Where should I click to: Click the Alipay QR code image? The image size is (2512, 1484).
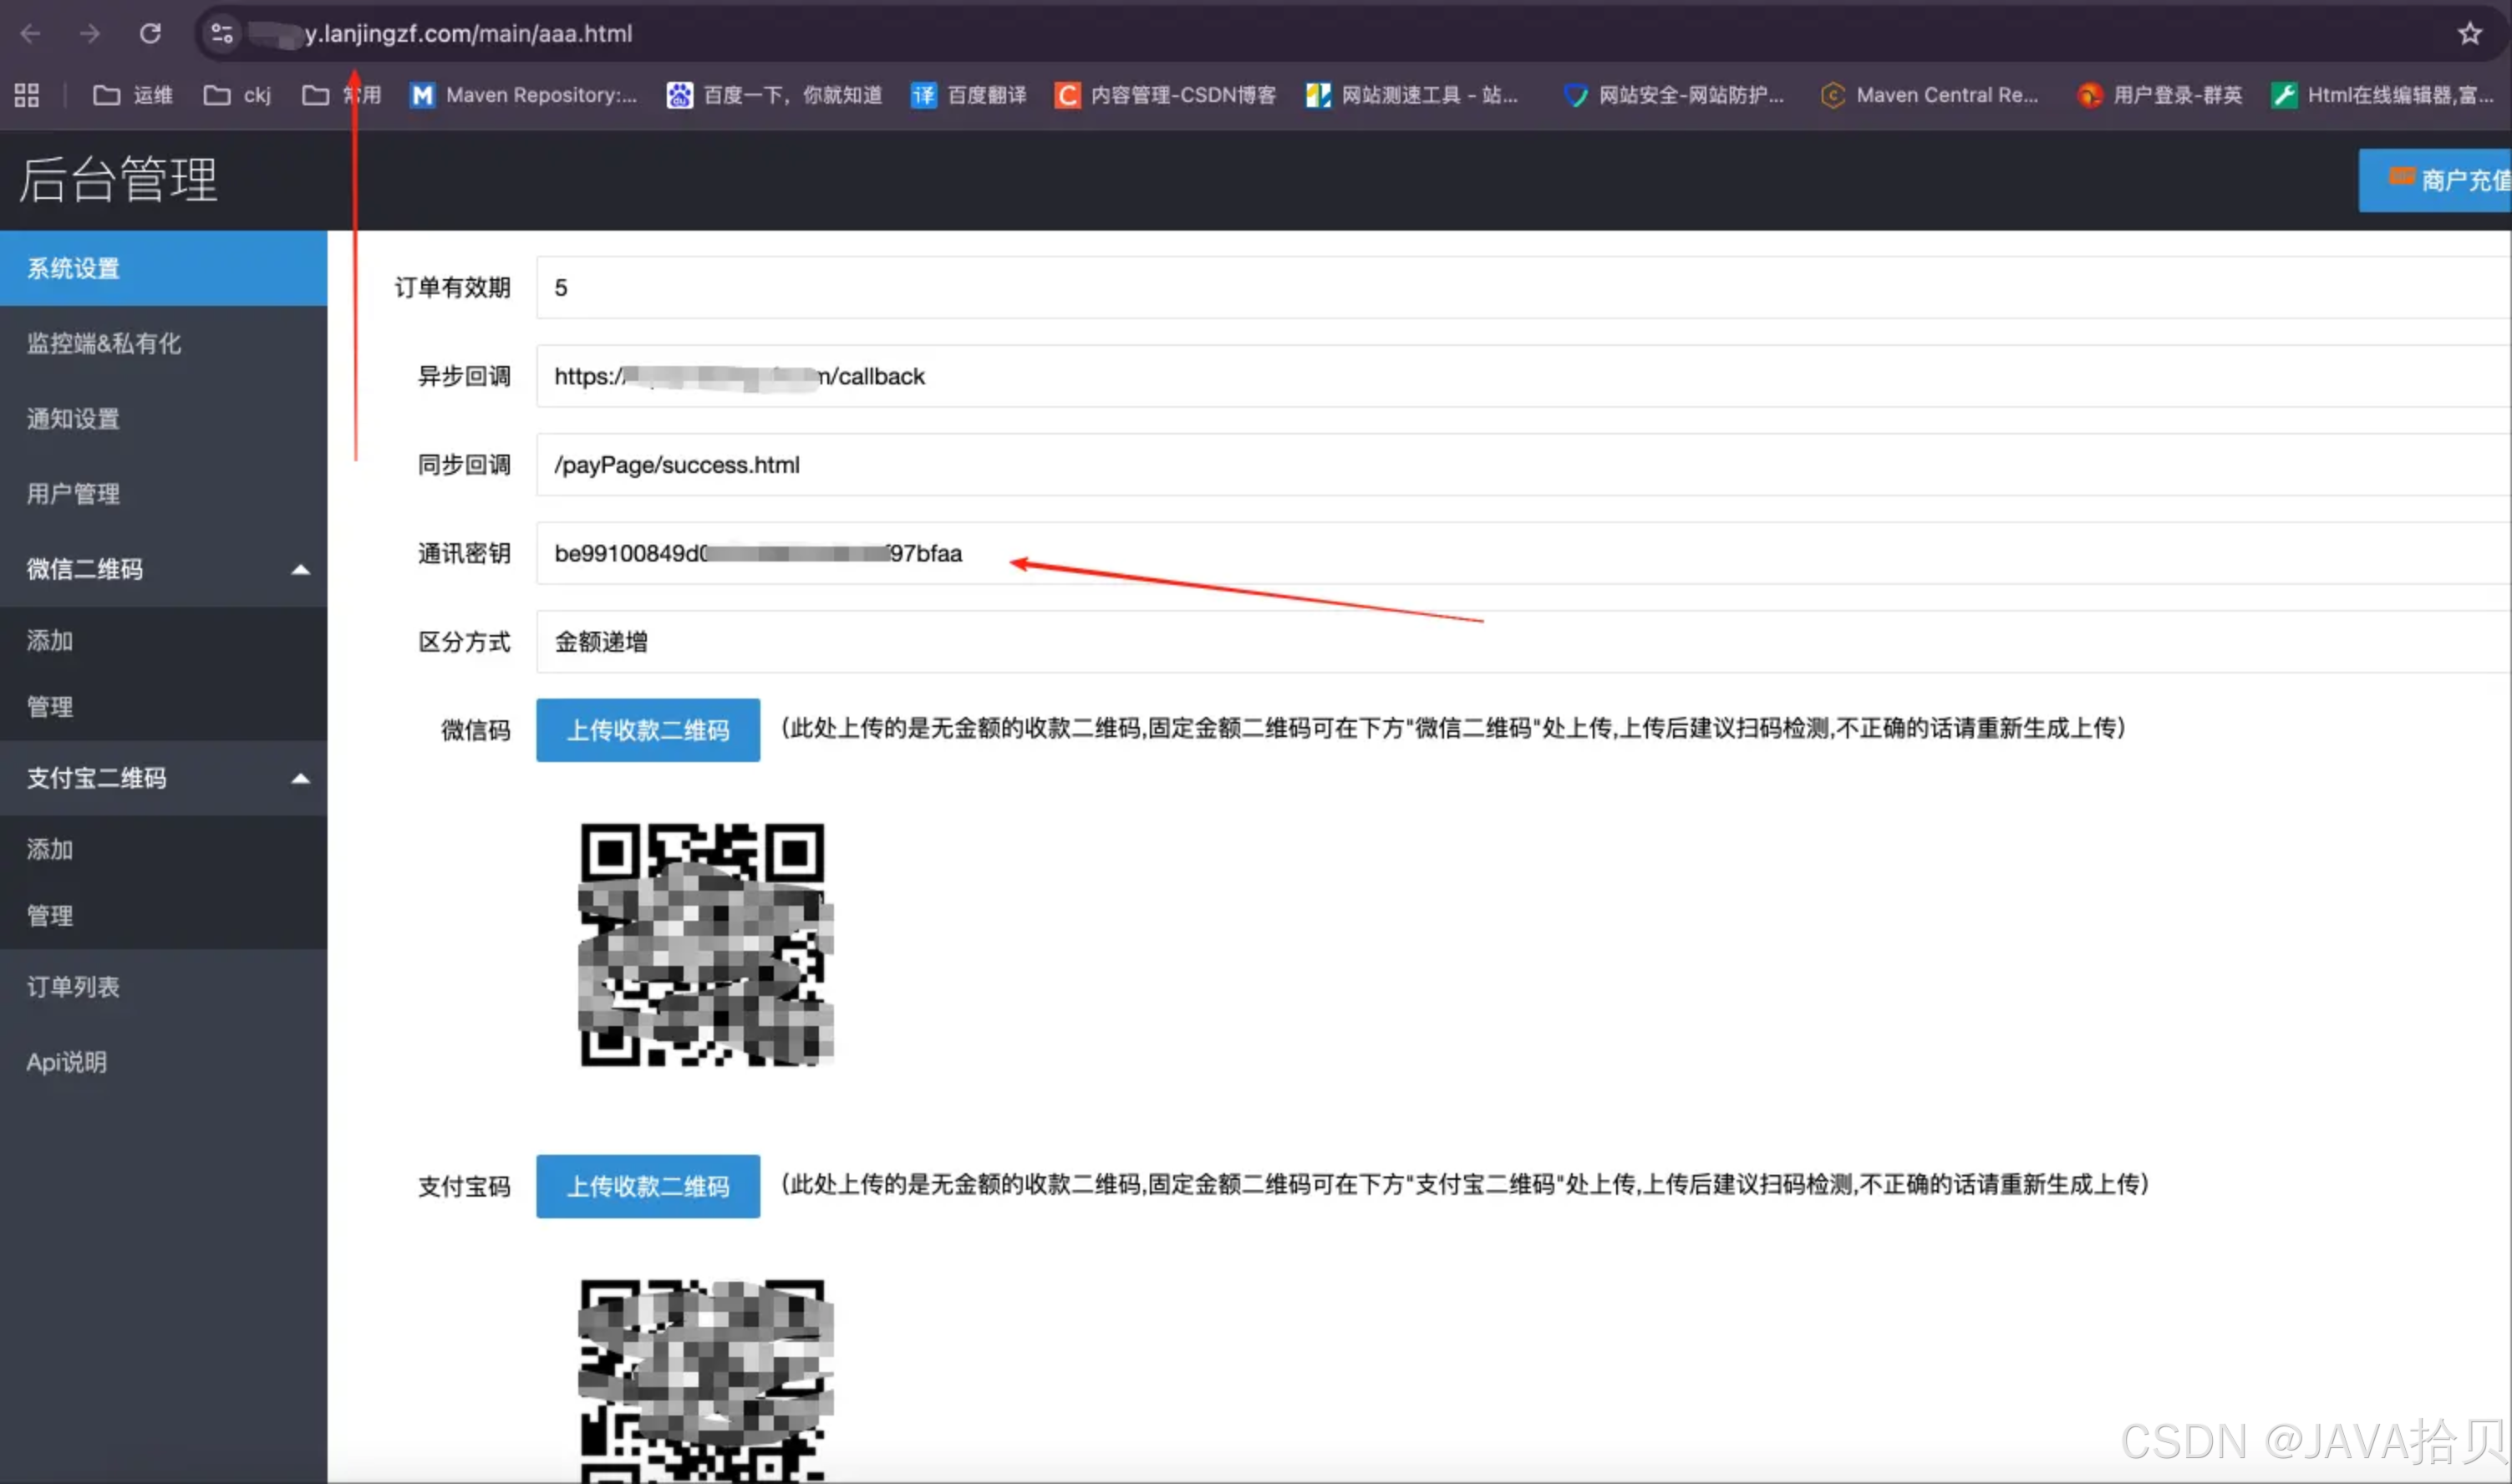point(705,1381)
